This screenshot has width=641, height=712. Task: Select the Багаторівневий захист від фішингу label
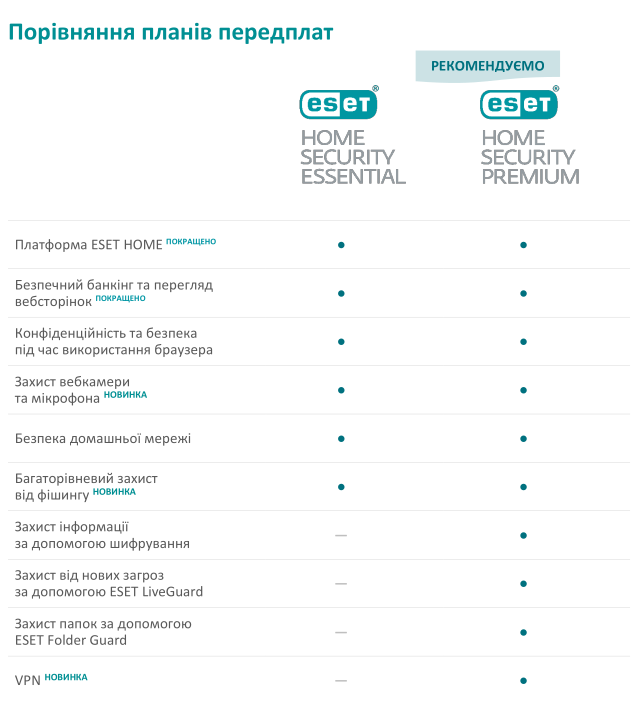(86, 486)
